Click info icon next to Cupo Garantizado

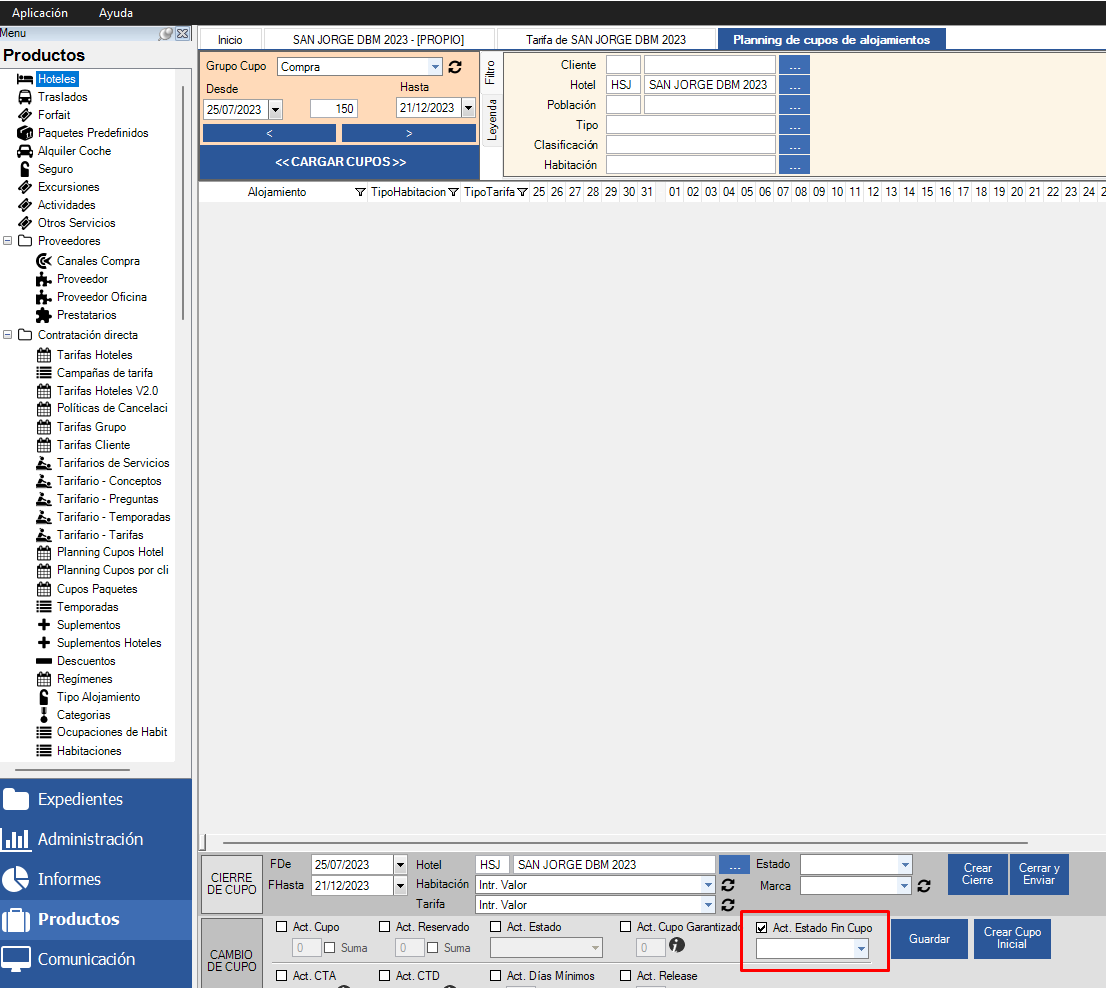tap(677, 946)
